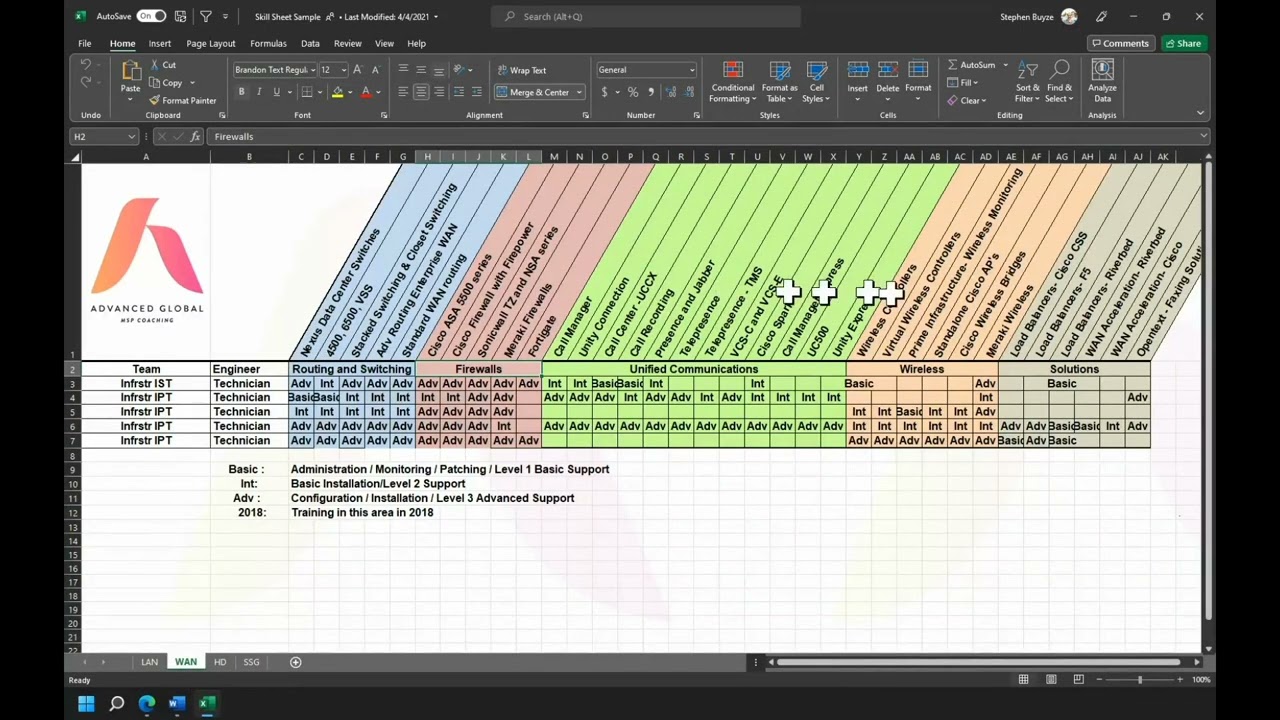Switch to the LAN sheet tab
Viewport: 1280px width, 720px height.
point(149,662)
